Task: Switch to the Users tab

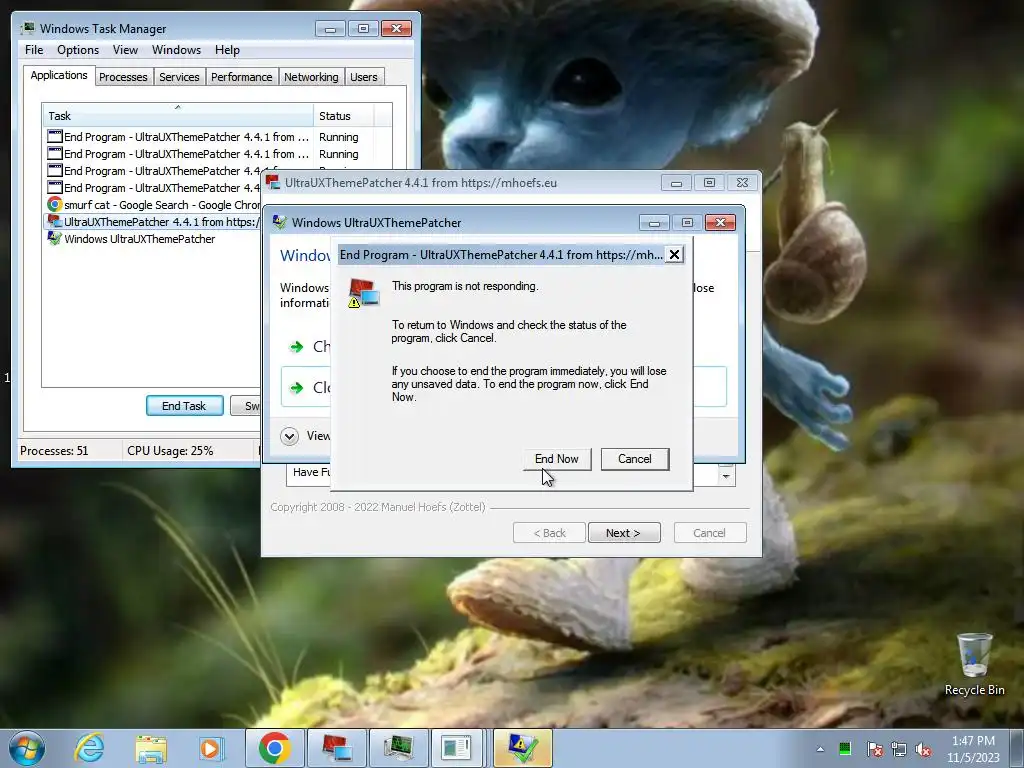Action: coord(364,76)
